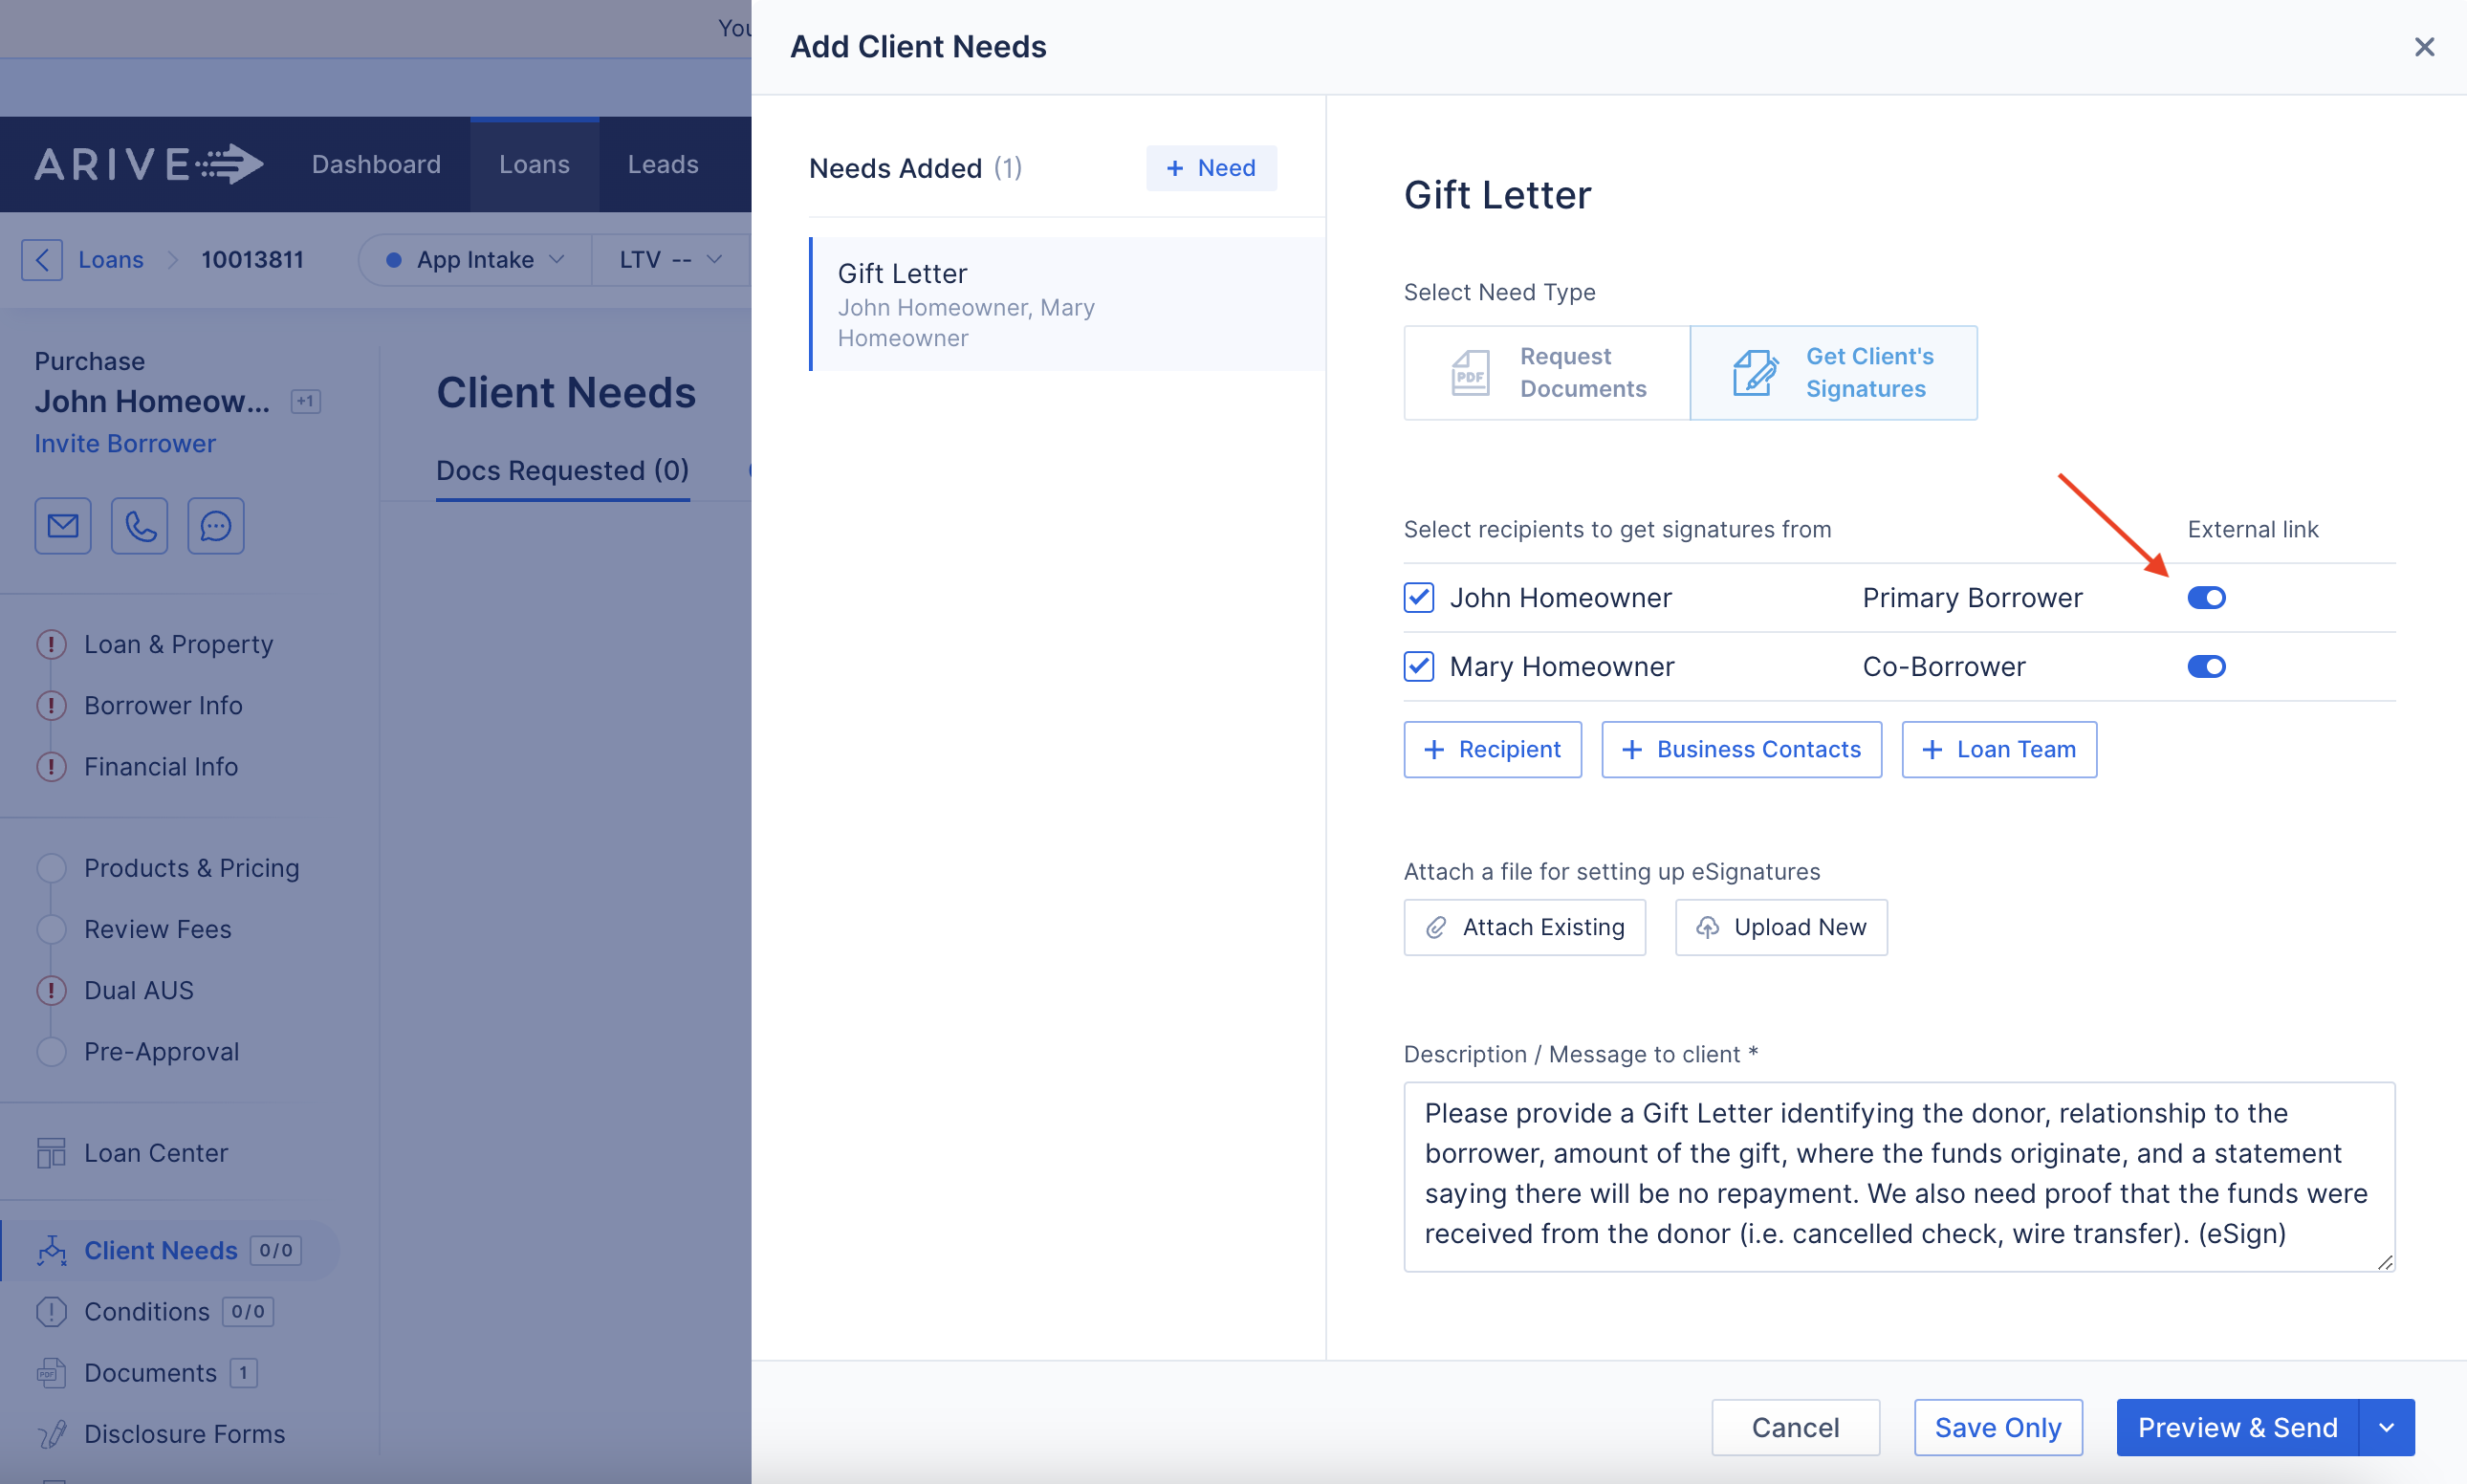Click the back arrow beside Loans breadcrumb
This screenshot has height=1484, width=2467.
[x=42, y=260]
